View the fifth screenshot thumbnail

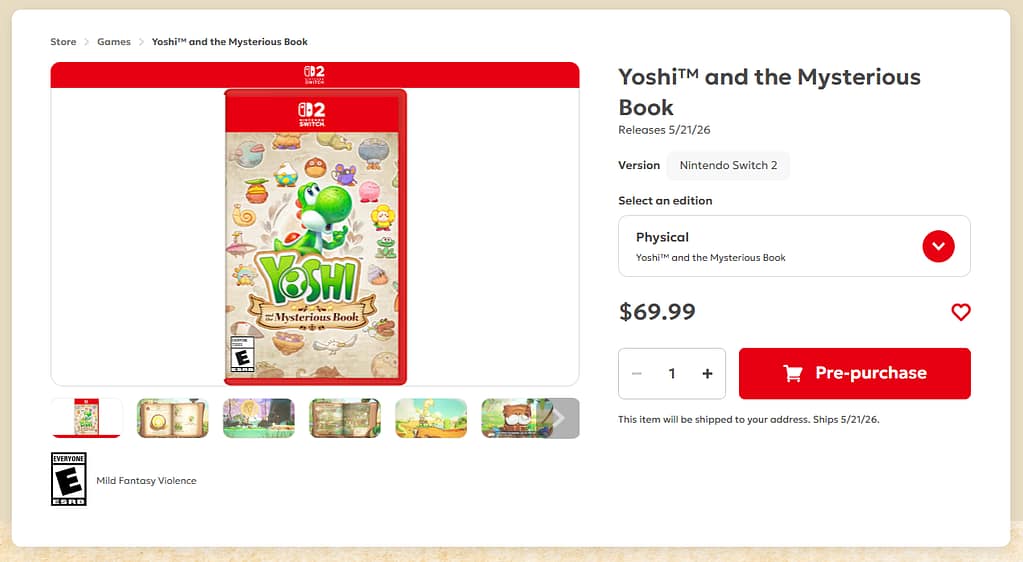(x=431, y=418)
